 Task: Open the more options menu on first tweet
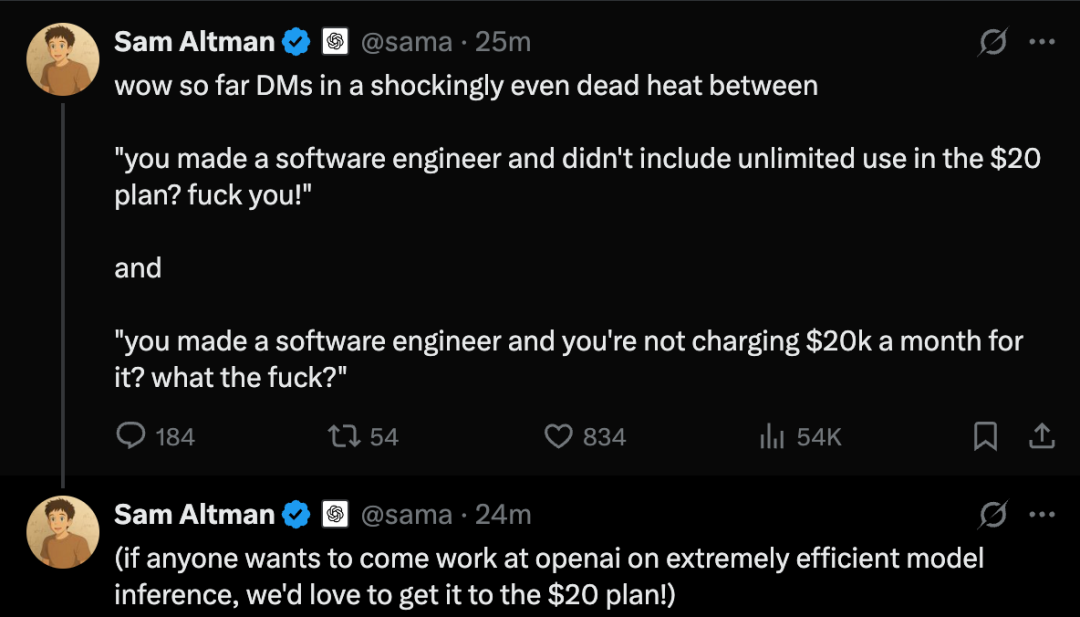click(1043, 42)
